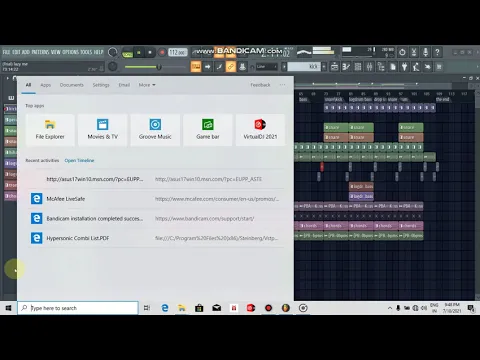Click the Open Timeline link
The width and height of the screenshot is (480, 360).
[x=79, y=160]
